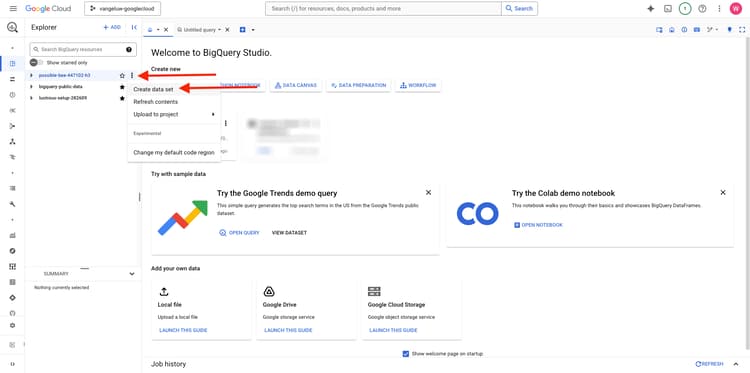This screenshot has width=750, height=373.
Task: Open the three-dot menu for possible-bee project
Action: tap(132, 76)
